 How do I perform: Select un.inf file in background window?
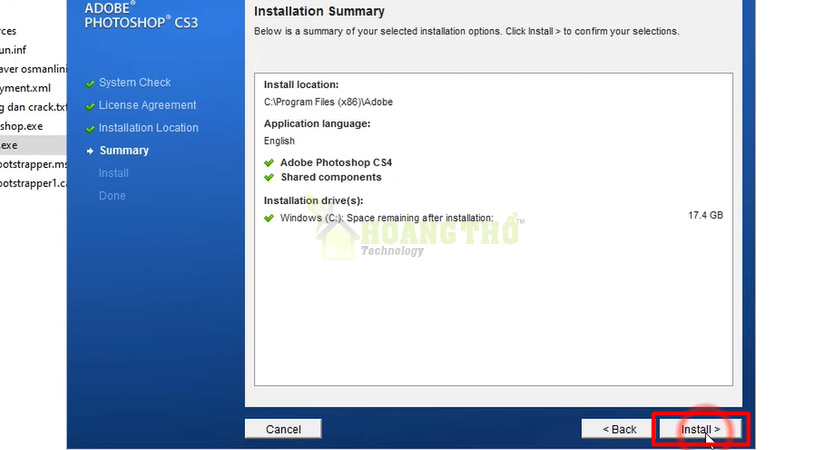[x=13, y=50]
